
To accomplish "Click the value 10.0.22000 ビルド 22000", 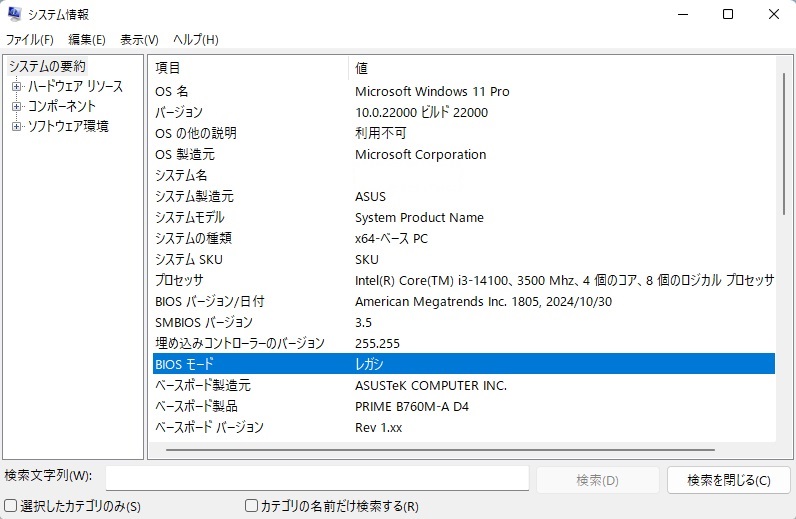I will point(421,112).
